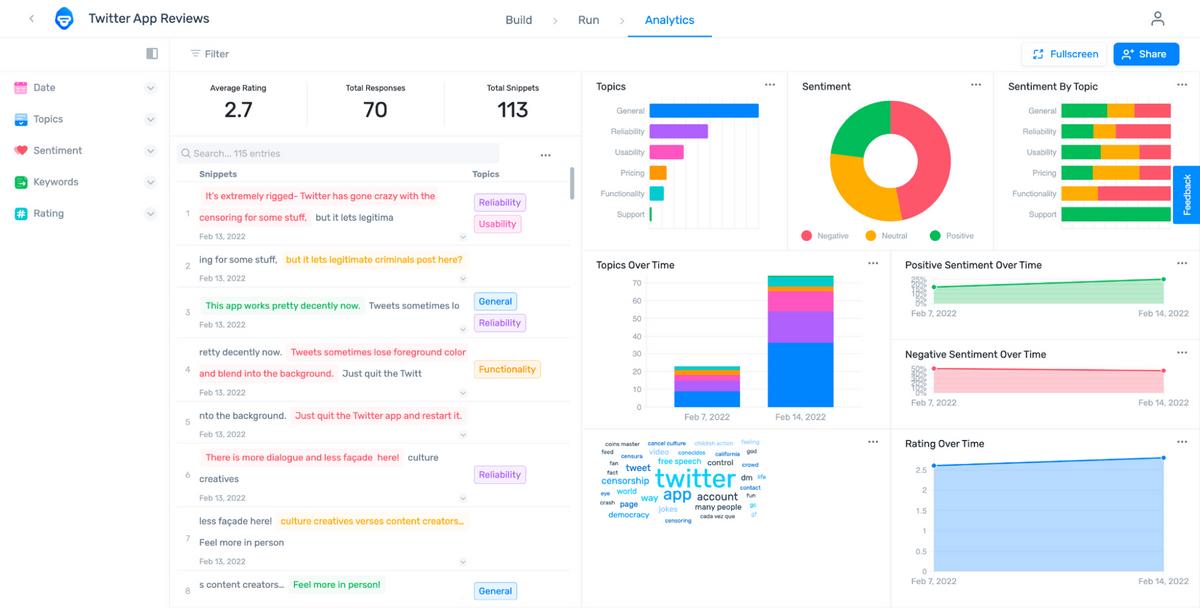Open Topics chart three-dot menu

click(770, 86)
